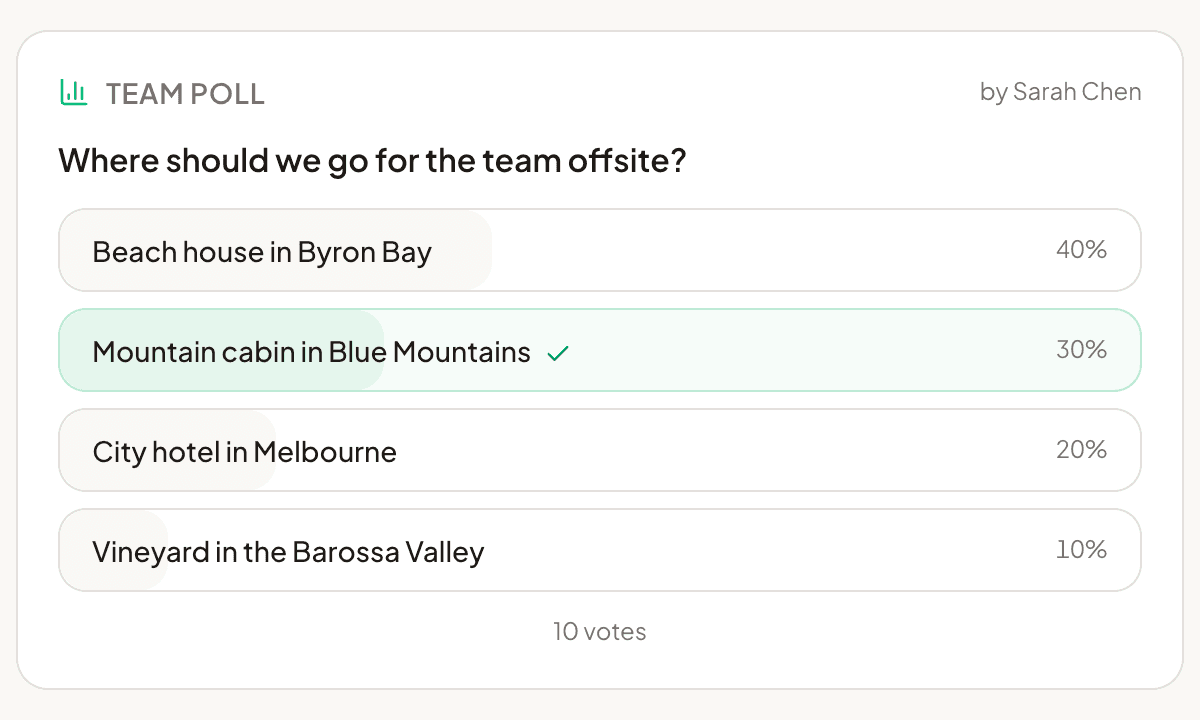
Task: Click the 40% result for Byron Bay
Action: click(x=1081, y=250)
